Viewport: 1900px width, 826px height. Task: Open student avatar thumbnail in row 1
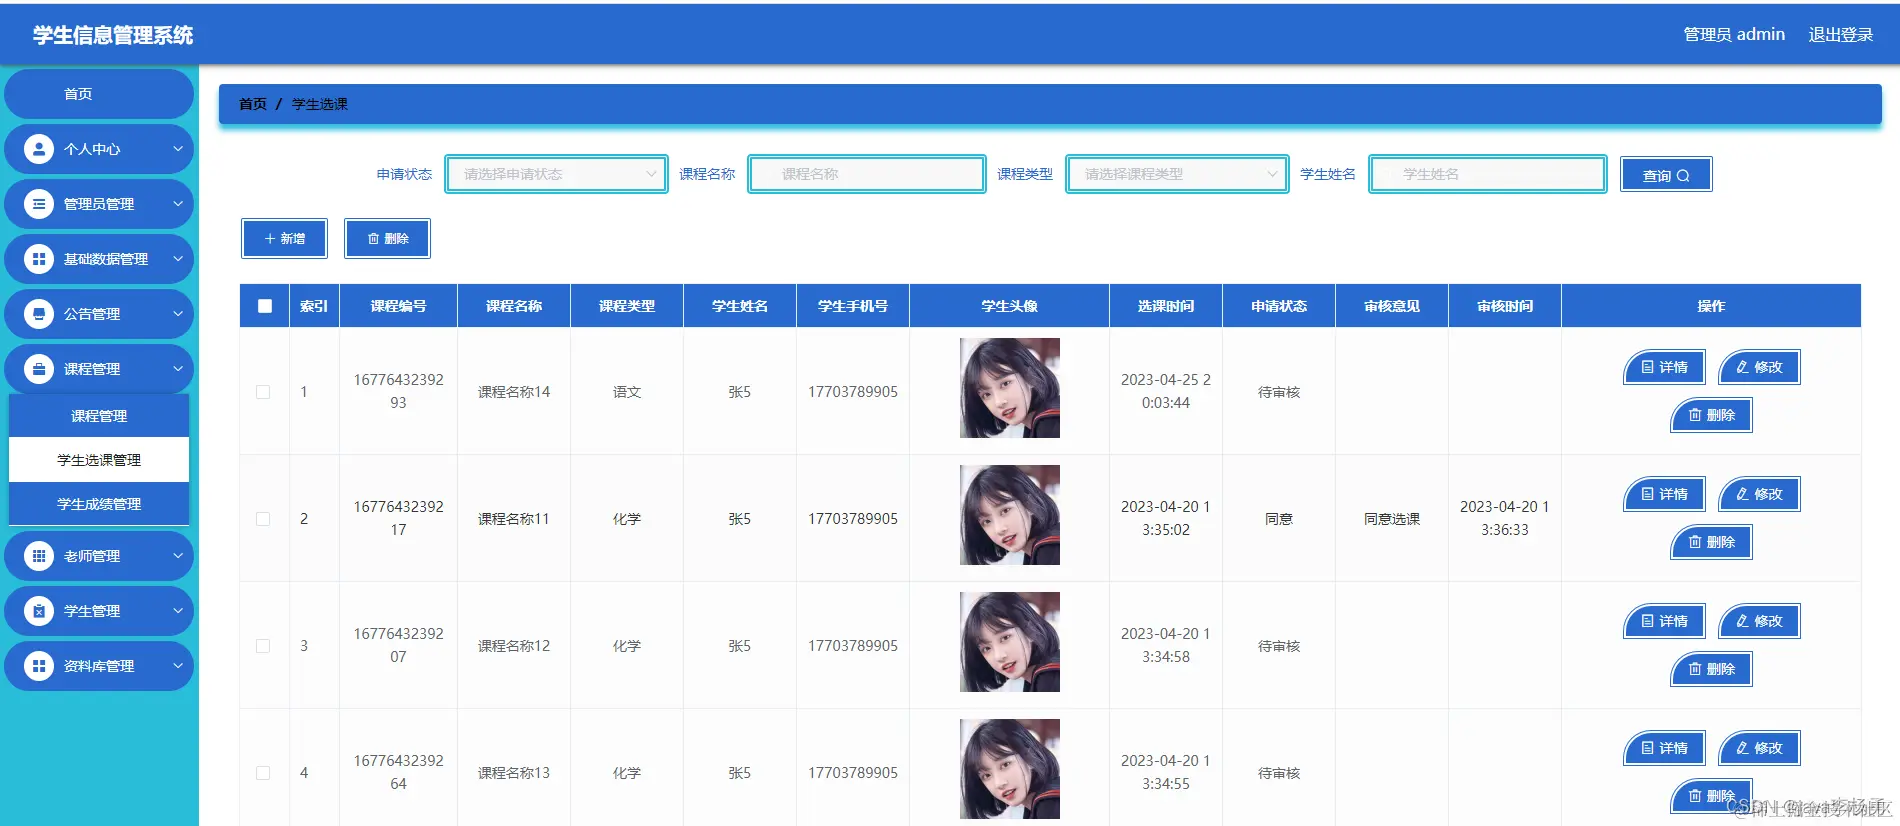tap(1010, 388)
